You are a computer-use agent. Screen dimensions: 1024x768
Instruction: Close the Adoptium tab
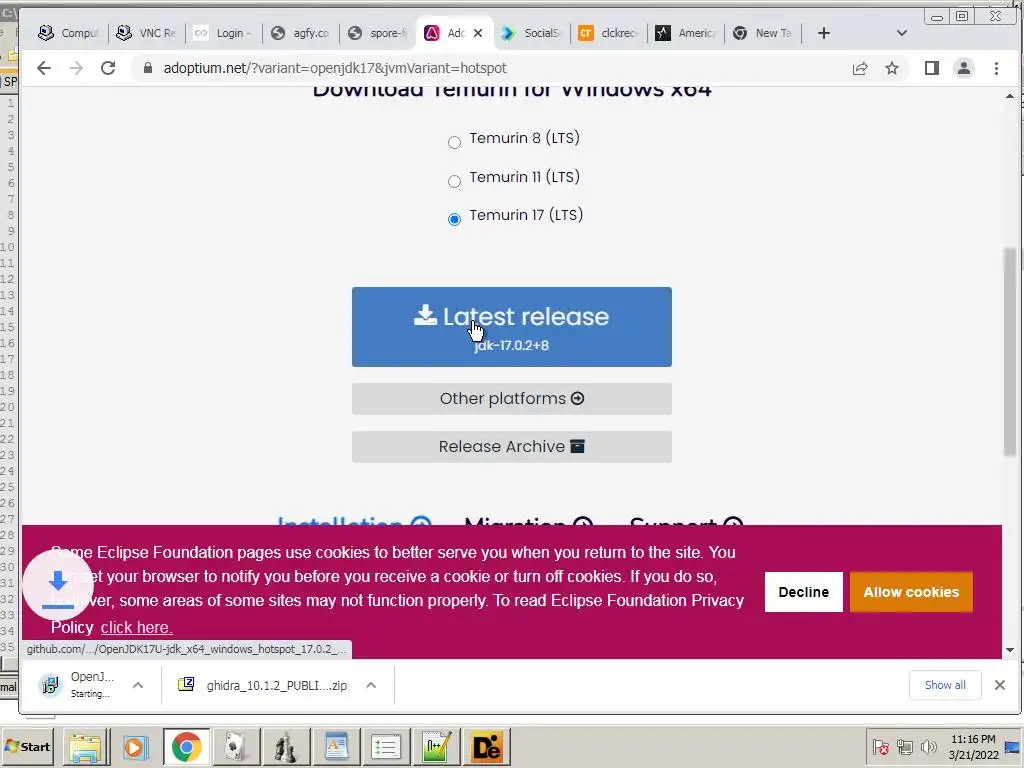click(478, 33)
